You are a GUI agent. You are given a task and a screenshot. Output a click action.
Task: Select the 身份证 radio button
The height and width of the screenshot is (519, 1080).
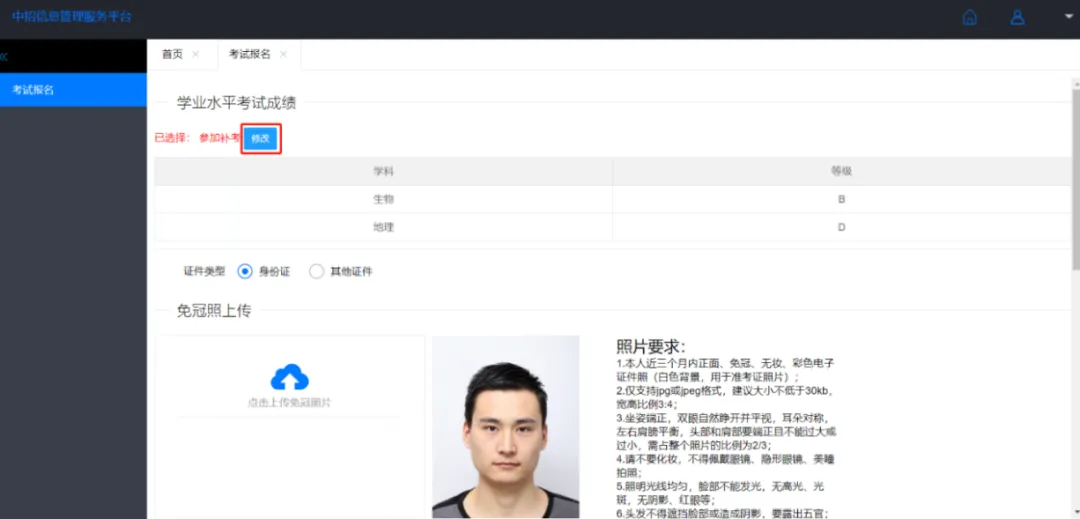[x=245, y=271]
